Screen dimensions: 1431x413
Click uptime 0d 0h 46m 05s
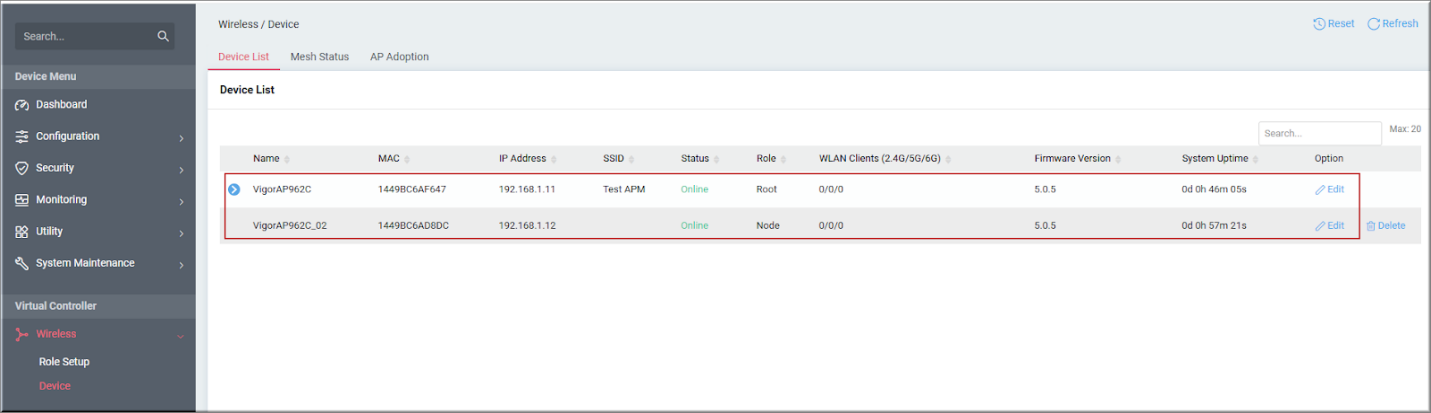(1214, 189)
